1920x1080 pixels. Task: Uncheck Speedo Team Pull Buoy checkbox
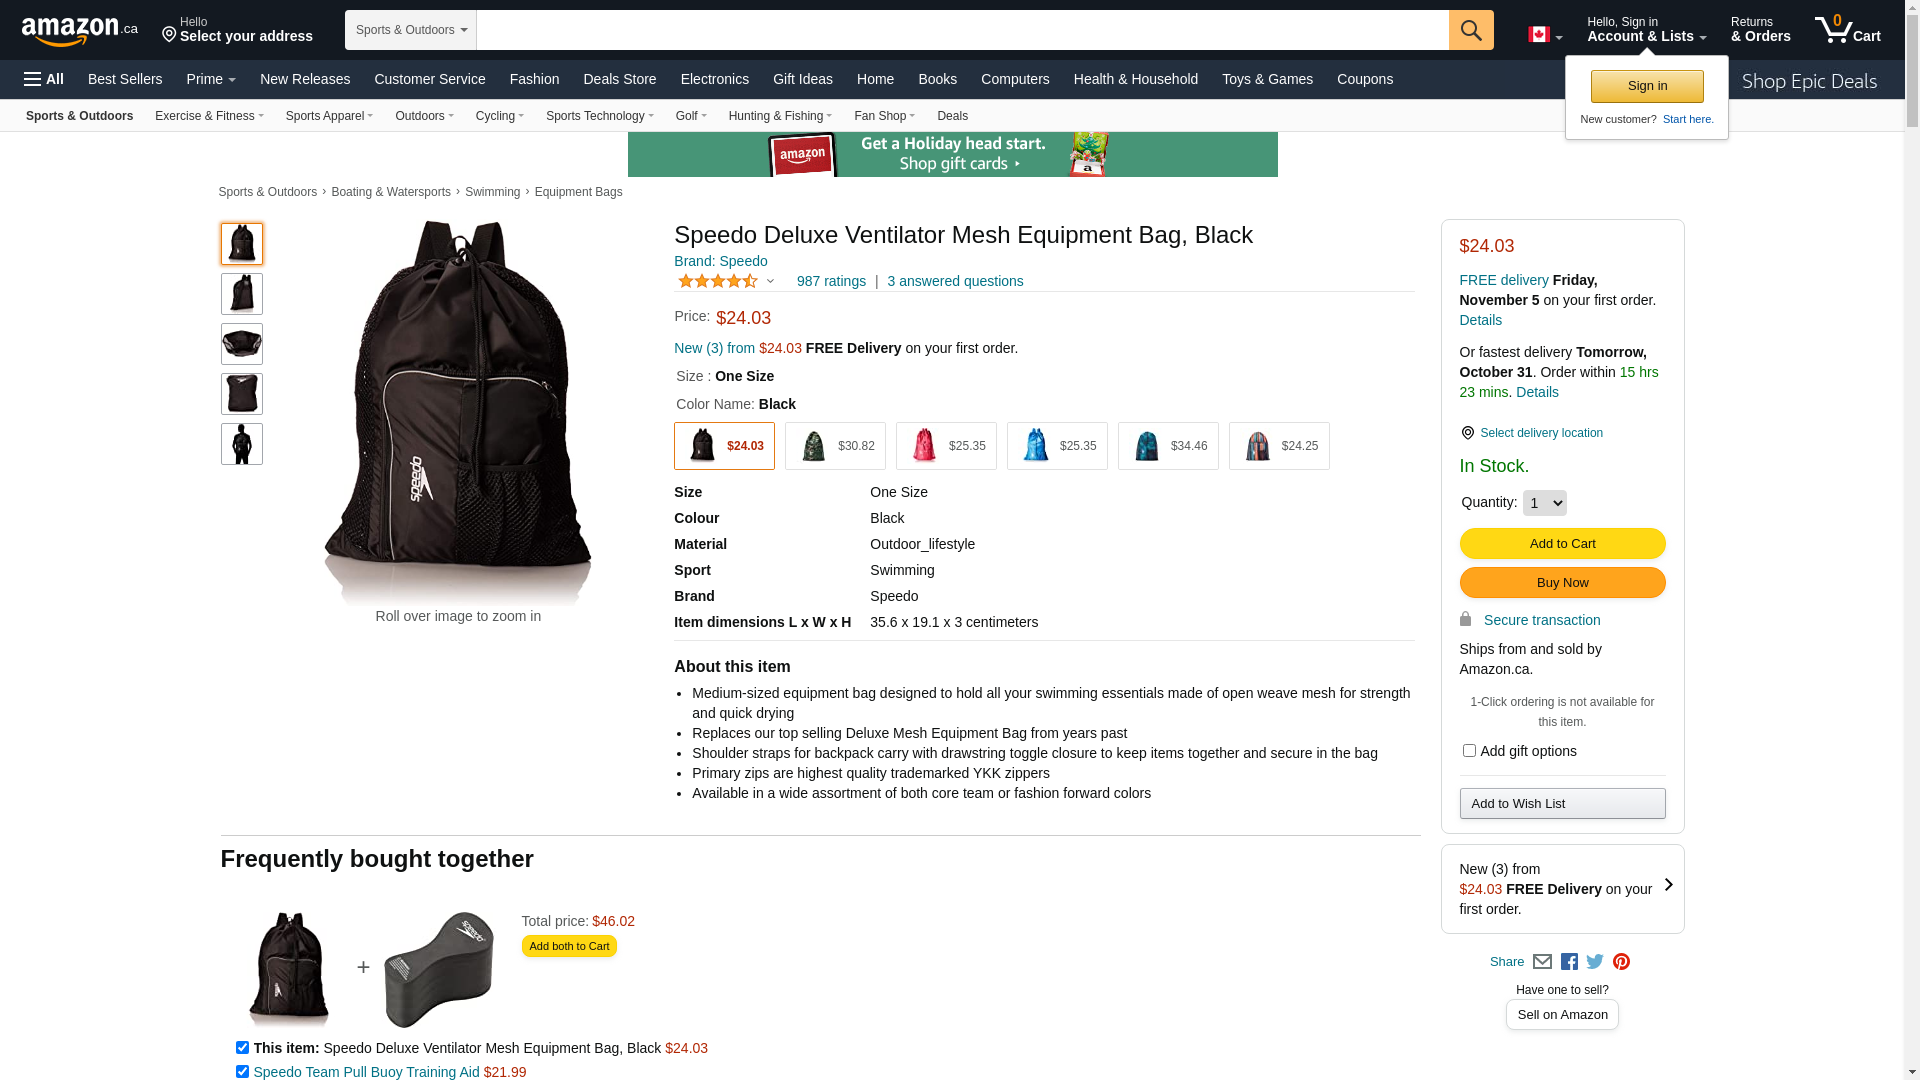point(242,1072)
